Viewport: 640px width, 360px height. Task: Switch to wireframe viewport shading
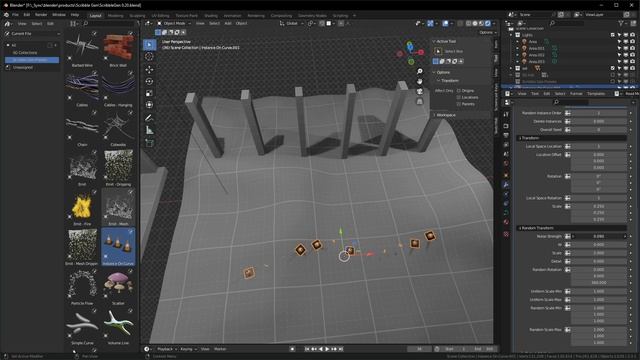click(x=469, y=24)
